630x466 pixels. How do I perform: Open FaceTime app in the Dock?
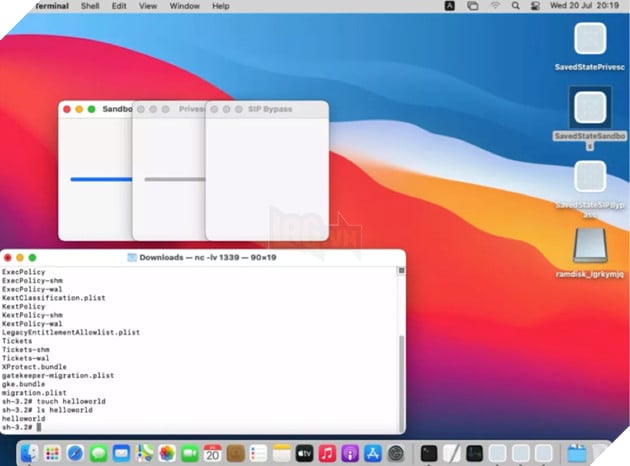coord(190,454)
